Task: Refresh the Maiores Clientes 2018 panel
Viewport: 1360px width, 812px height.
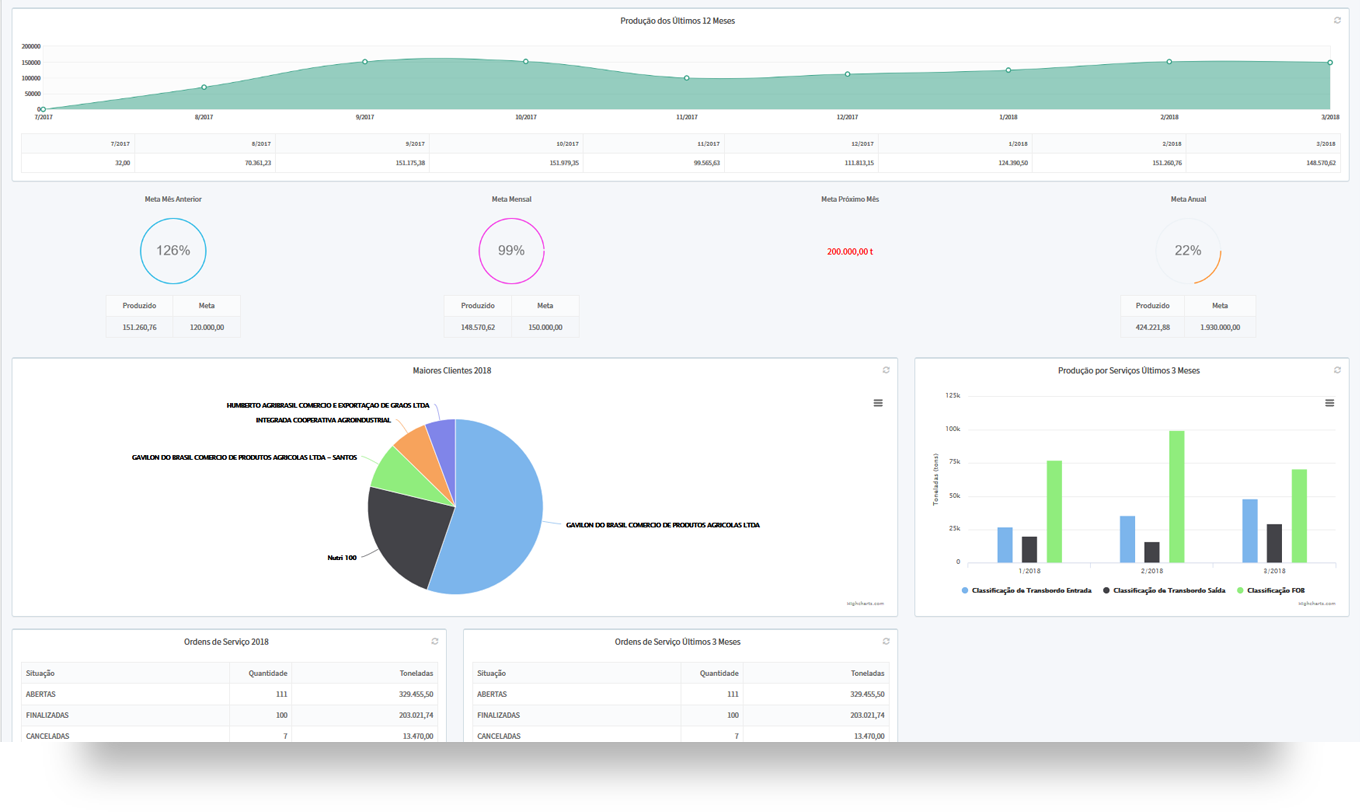Action: click(x=885, y=370)
